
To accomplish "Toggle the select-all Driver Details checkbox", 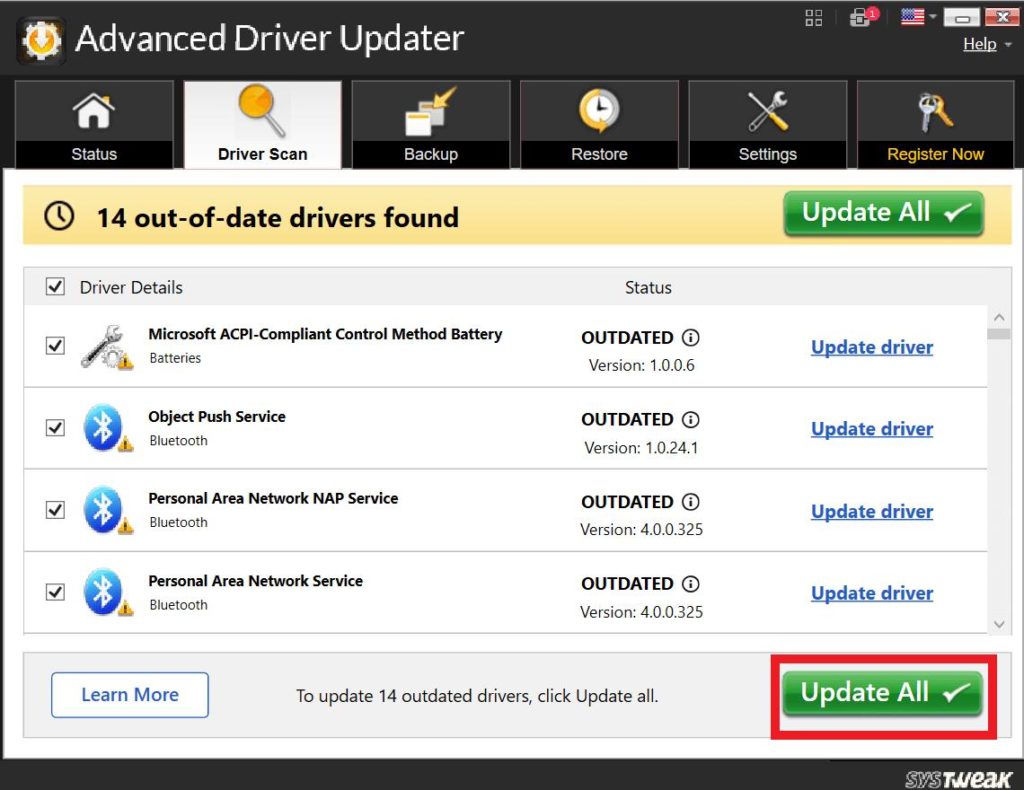I will point(56,288).
